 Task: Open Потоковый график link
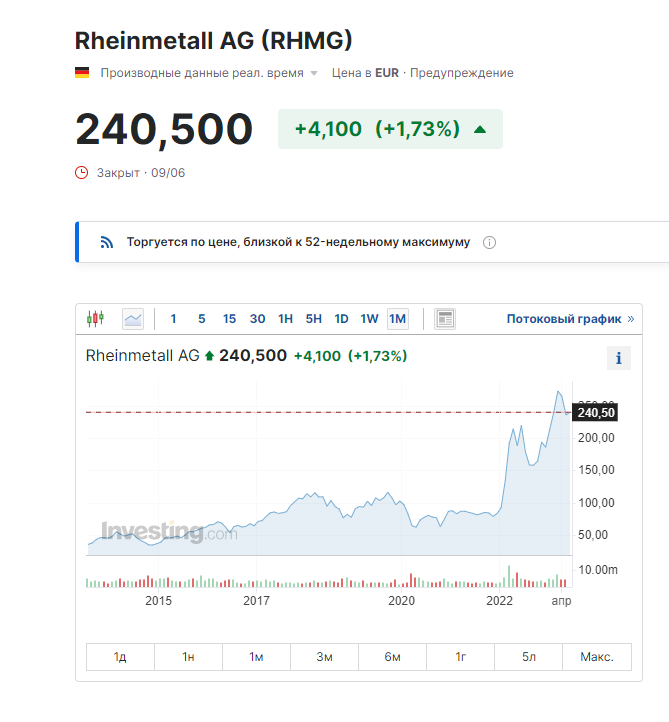point(570,319)
